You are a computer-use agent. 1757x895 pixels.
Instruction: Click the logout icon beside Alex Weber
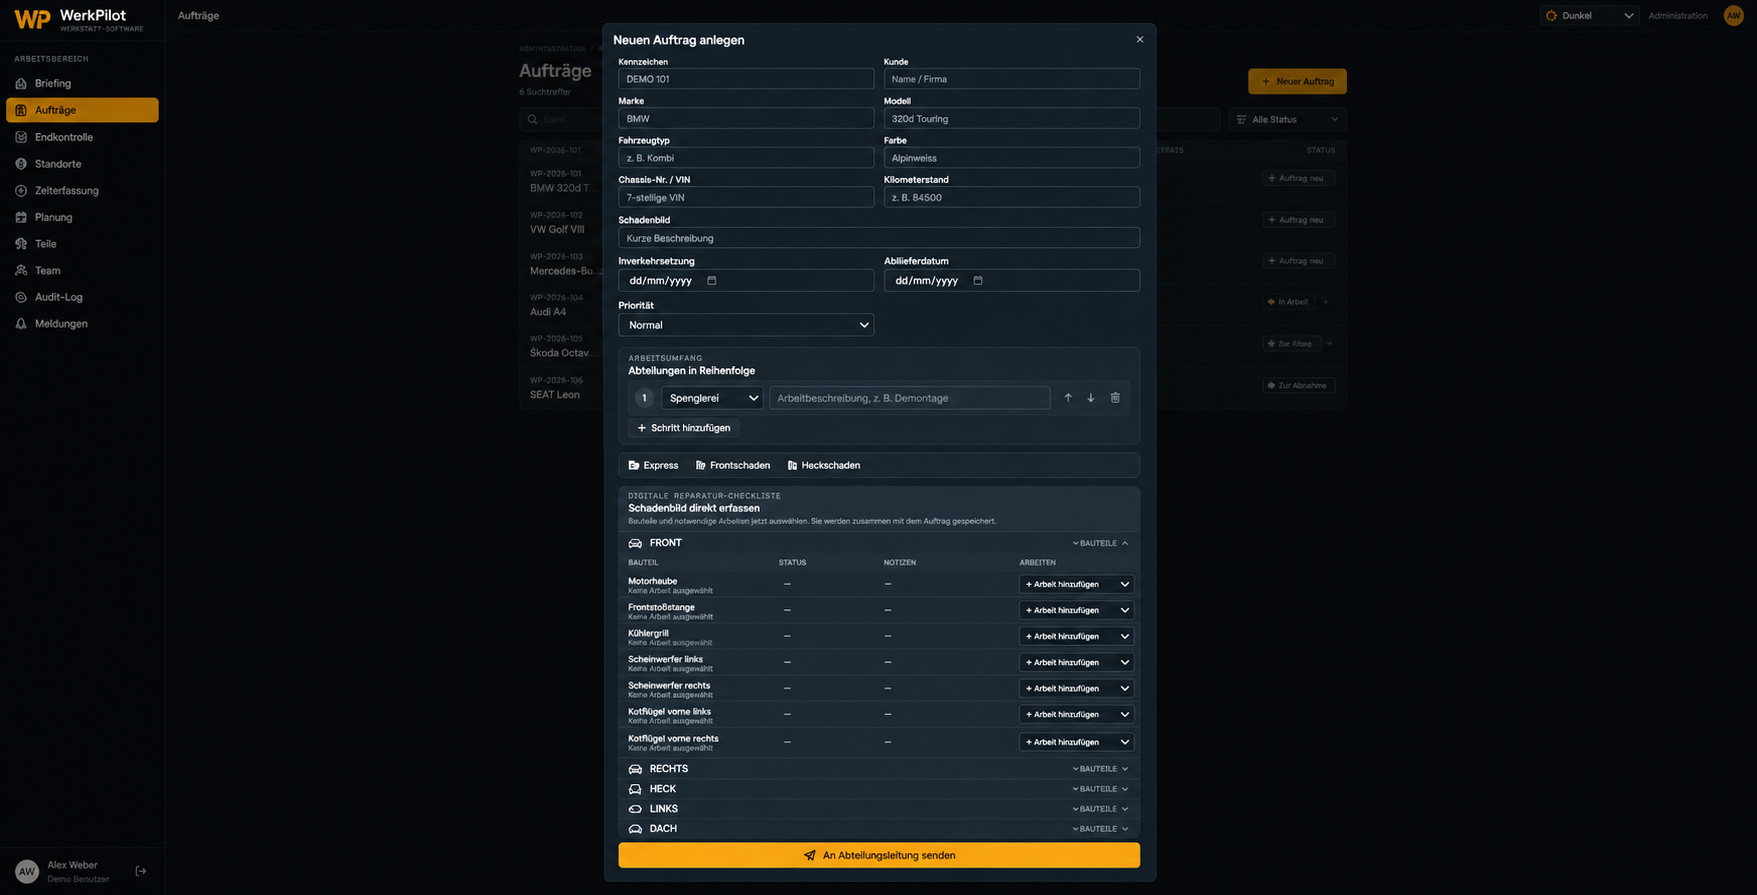coord(141,871)
